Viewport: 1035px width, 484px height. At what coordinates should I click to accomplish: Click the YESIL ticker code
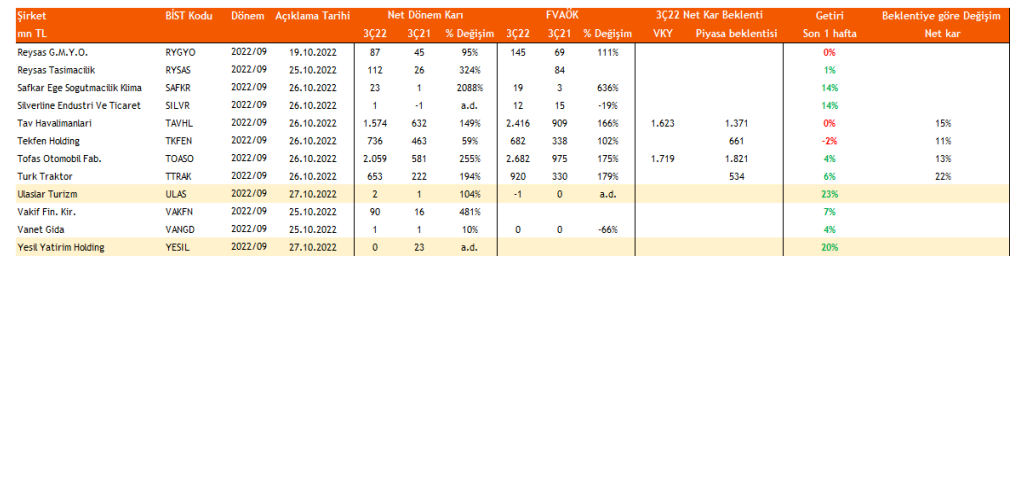(x=177, y=248)
